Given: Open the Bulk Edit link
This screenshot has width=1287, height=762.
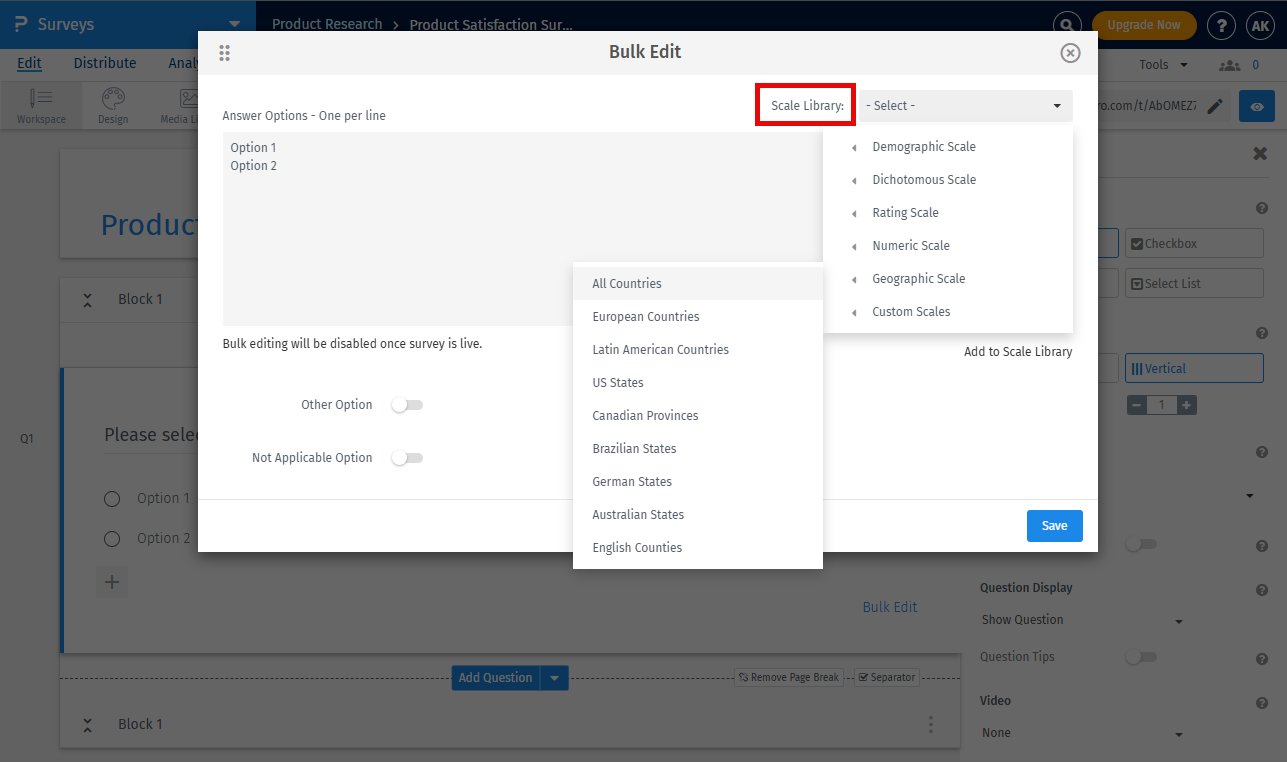Looking at the screenshot, I should (x=890, y=607).
